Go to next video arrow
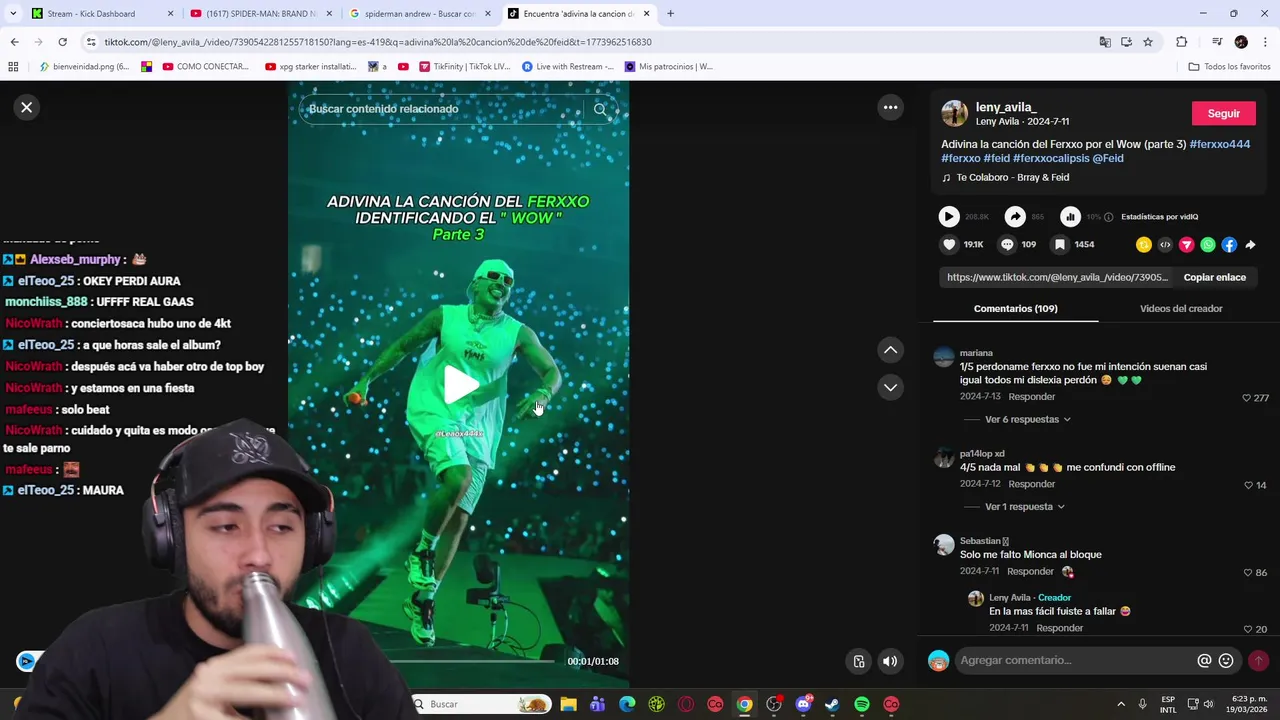1280x720 pixels. (x=890, y=387)
